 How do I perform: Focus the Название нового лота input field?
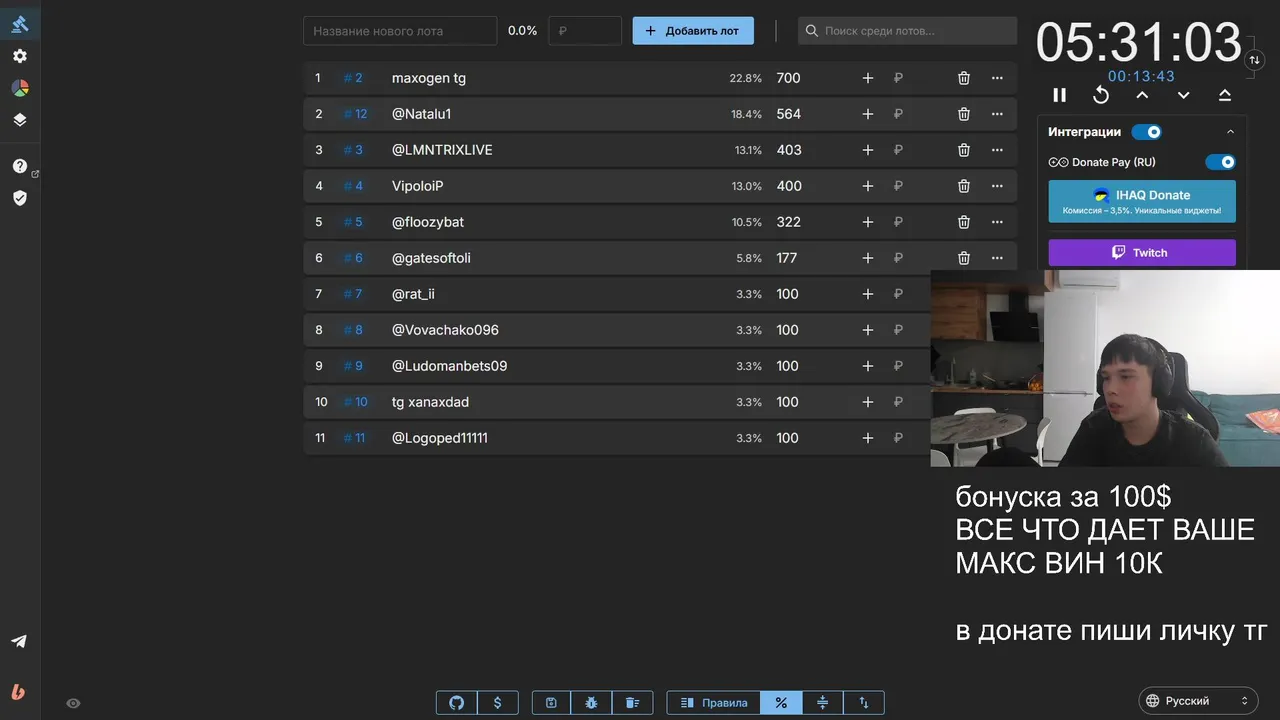click(x=400, y=31)
